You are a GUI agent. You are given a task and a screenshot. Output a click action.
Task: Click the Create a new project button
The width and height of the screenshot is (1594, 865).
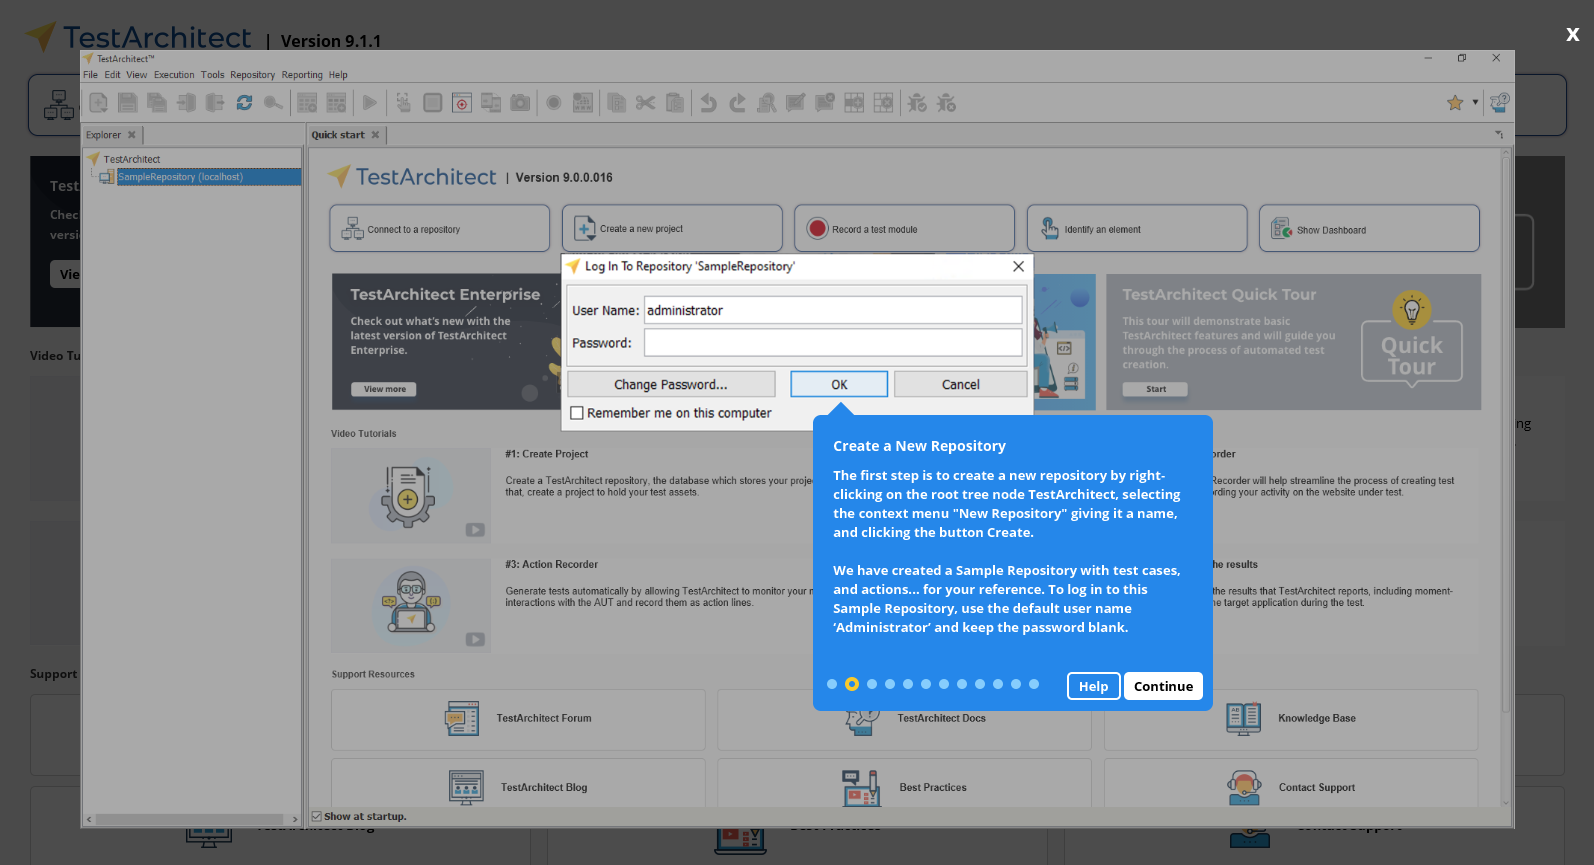672,229
